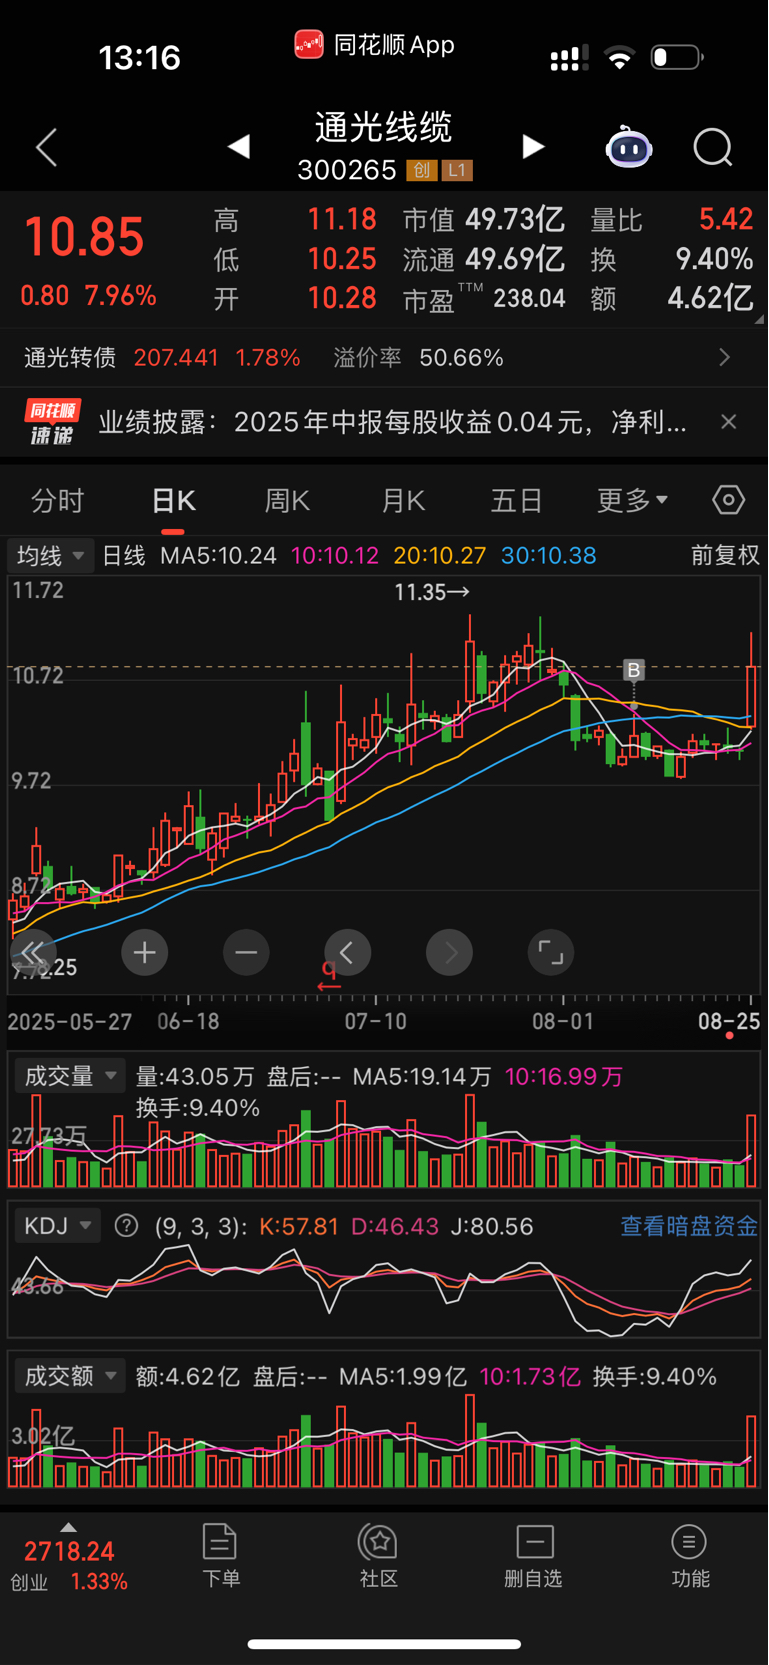Tap the MA5:10.24 moving average label
This screenshot has height=1665, width=769.
pos(218,555)
